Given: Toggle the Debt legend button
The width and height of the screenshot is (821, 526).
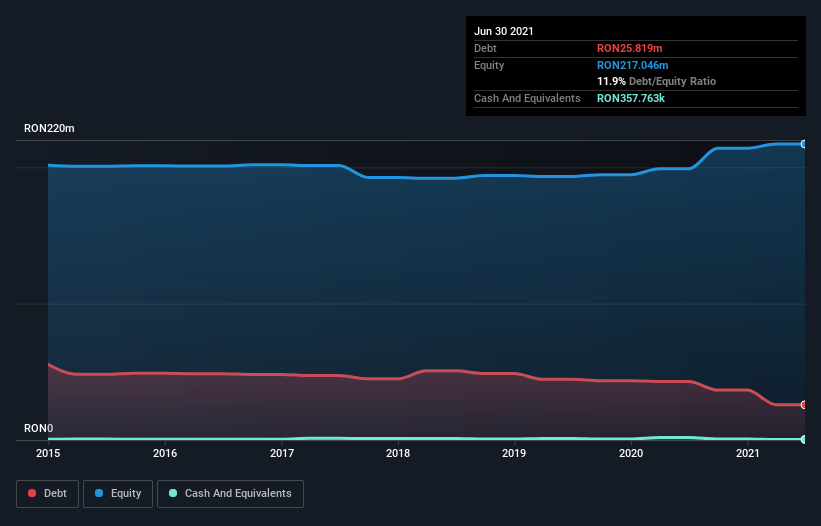Looking at the screenshot, I should [x=47, y=494].
